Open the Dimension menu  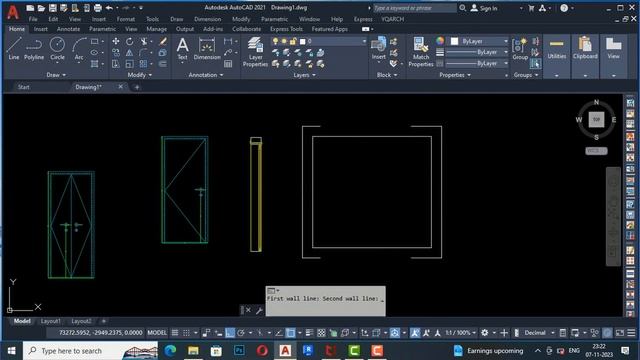coord(207,19)
